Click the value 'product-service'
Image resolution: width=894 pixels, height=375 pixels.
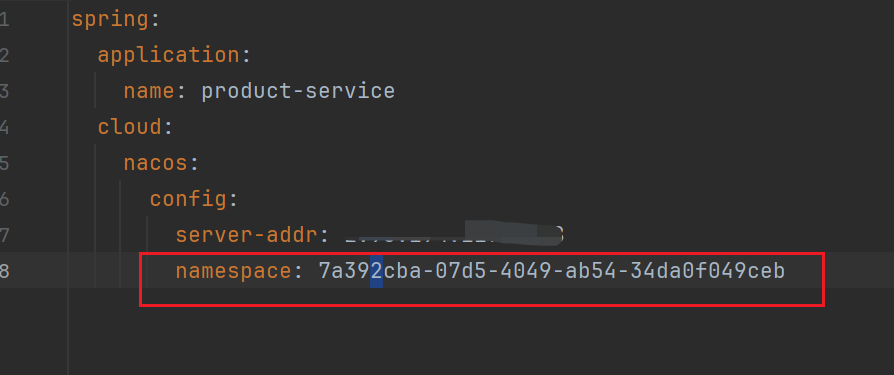[x=298, y=91]
